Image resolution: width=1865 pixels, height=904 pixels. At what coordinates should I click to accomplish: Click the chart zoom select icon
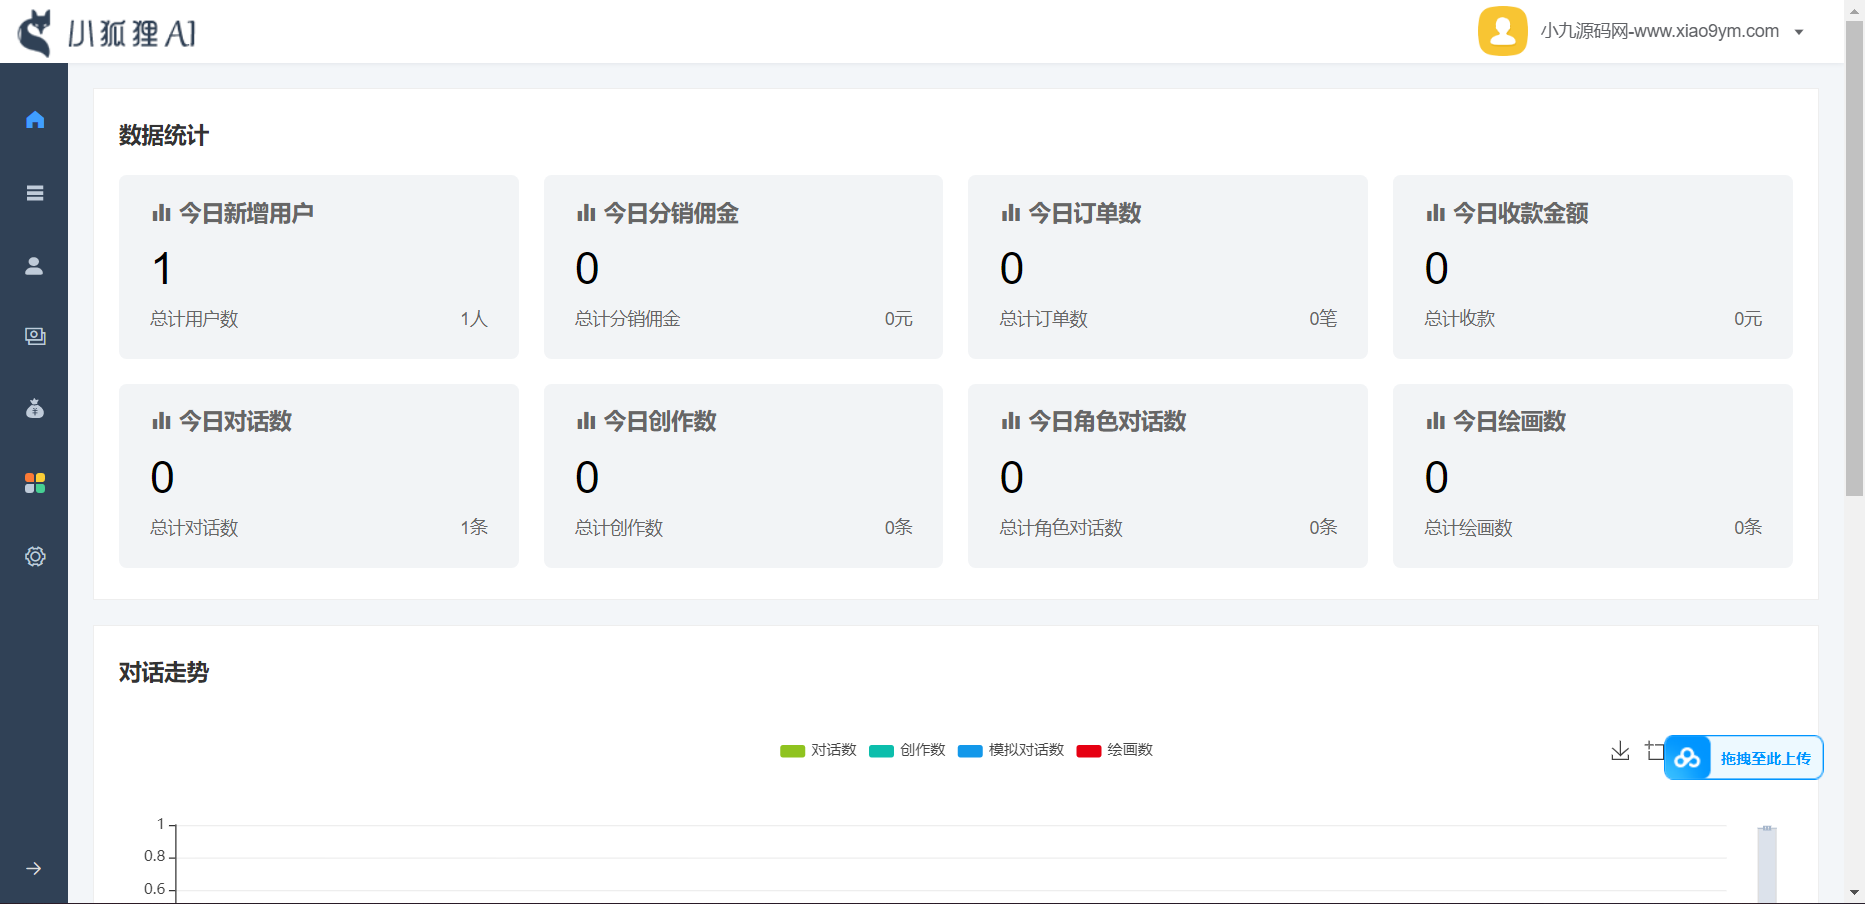1654,751
